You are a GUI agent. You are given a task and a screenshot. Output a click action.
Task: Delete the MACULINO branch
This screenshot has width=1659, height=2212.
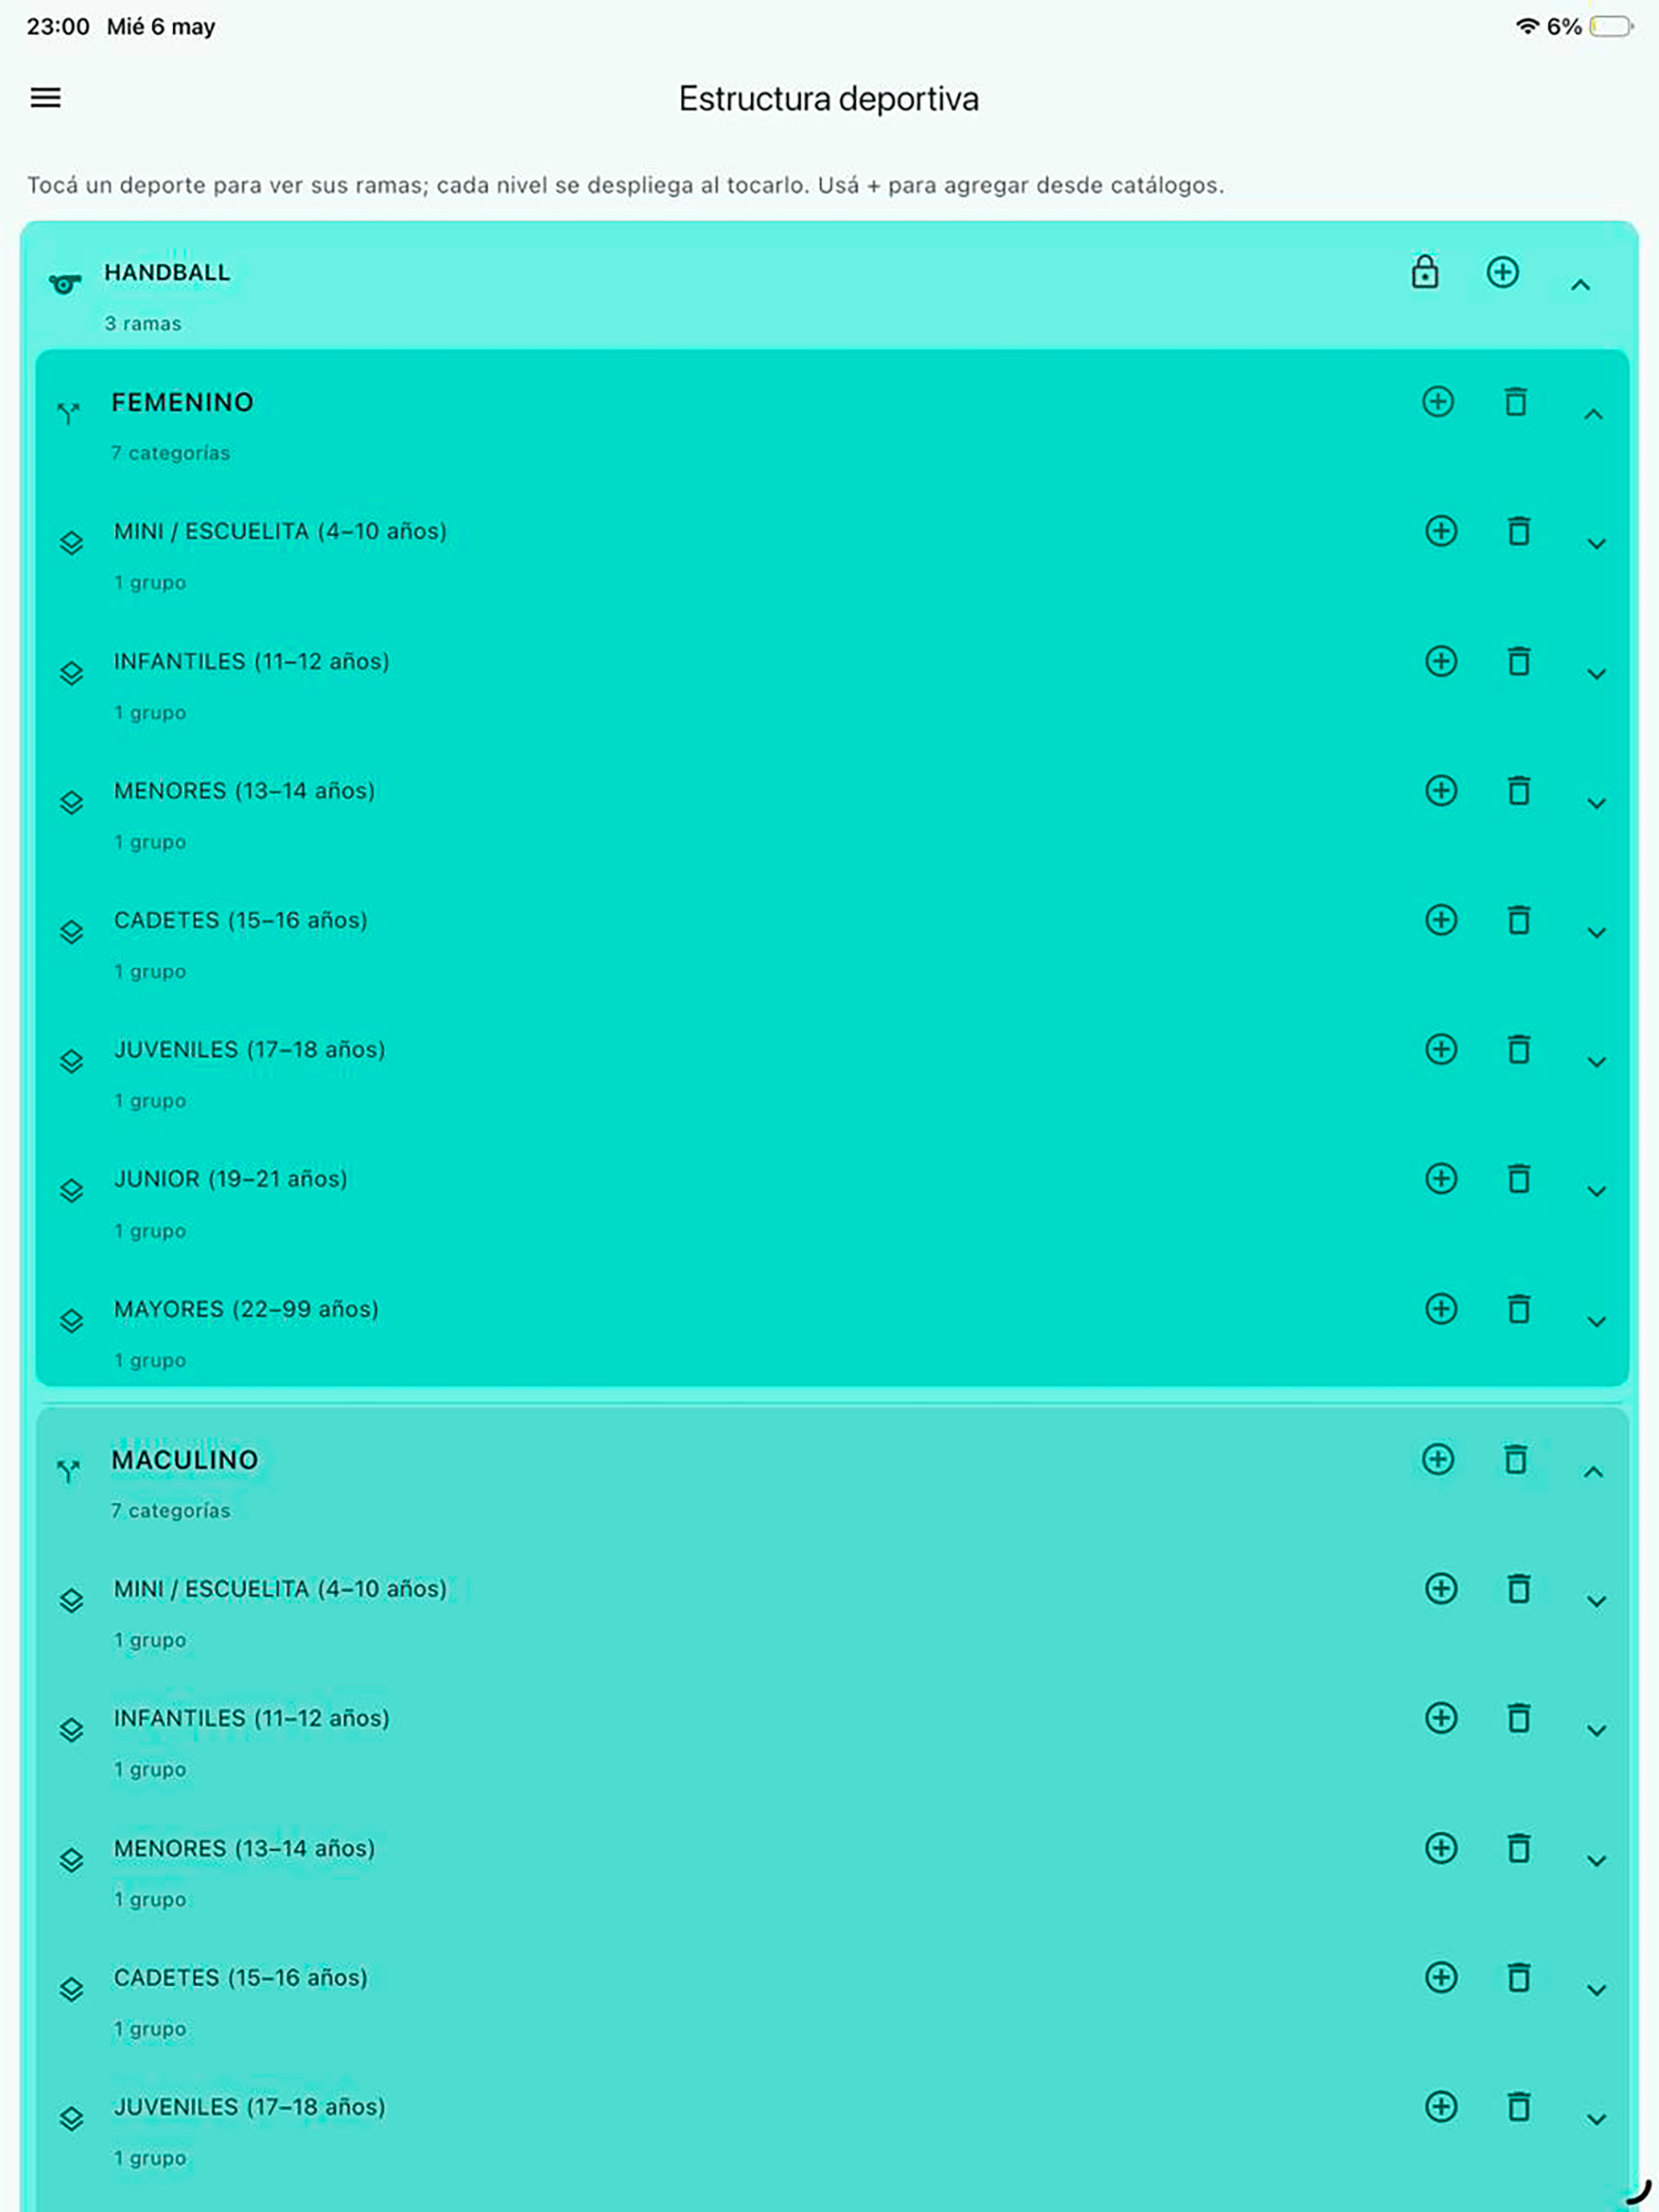click(x=1516, y=1460)
